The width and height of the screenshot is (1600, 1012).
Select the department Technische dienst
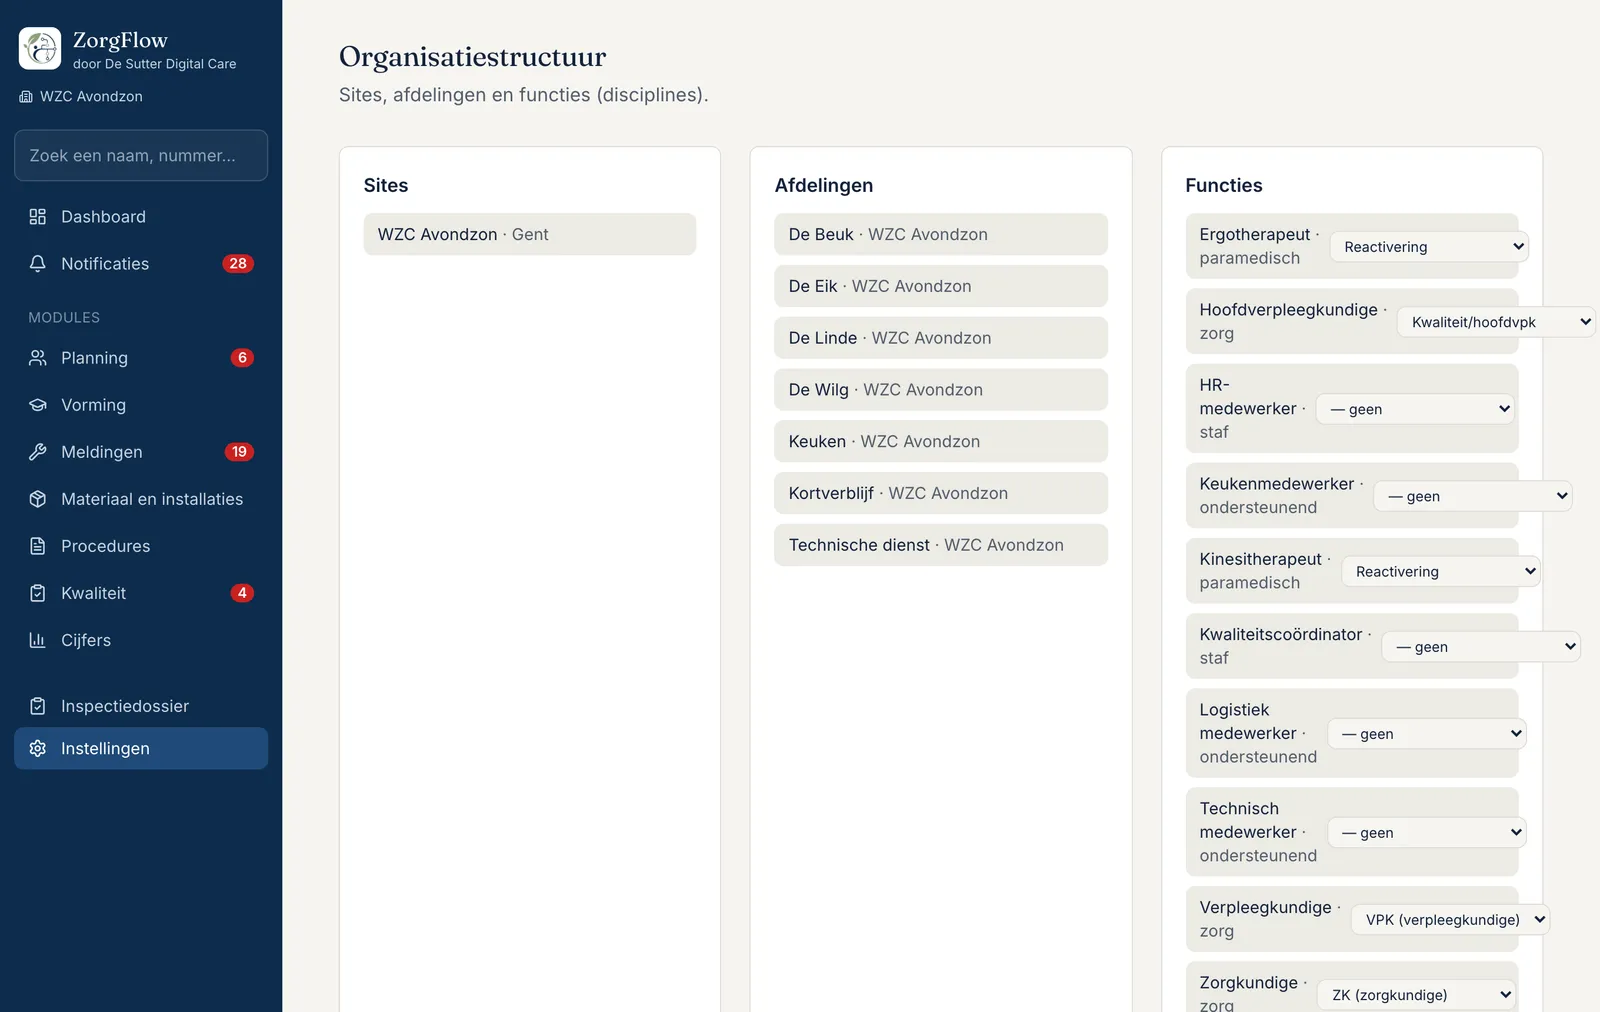coord(941,545)
